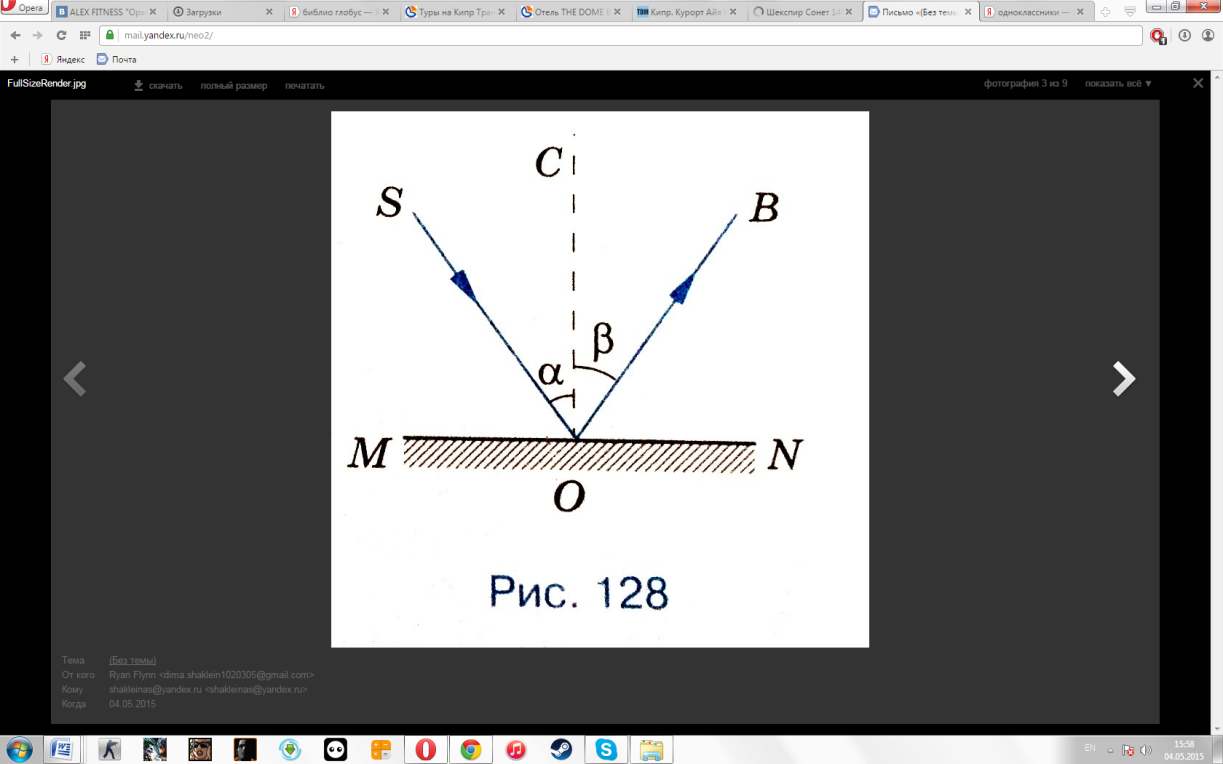This screenshot has width=1223, height=764.
Task: Open Skype from the taskbar
Action: 606,749
